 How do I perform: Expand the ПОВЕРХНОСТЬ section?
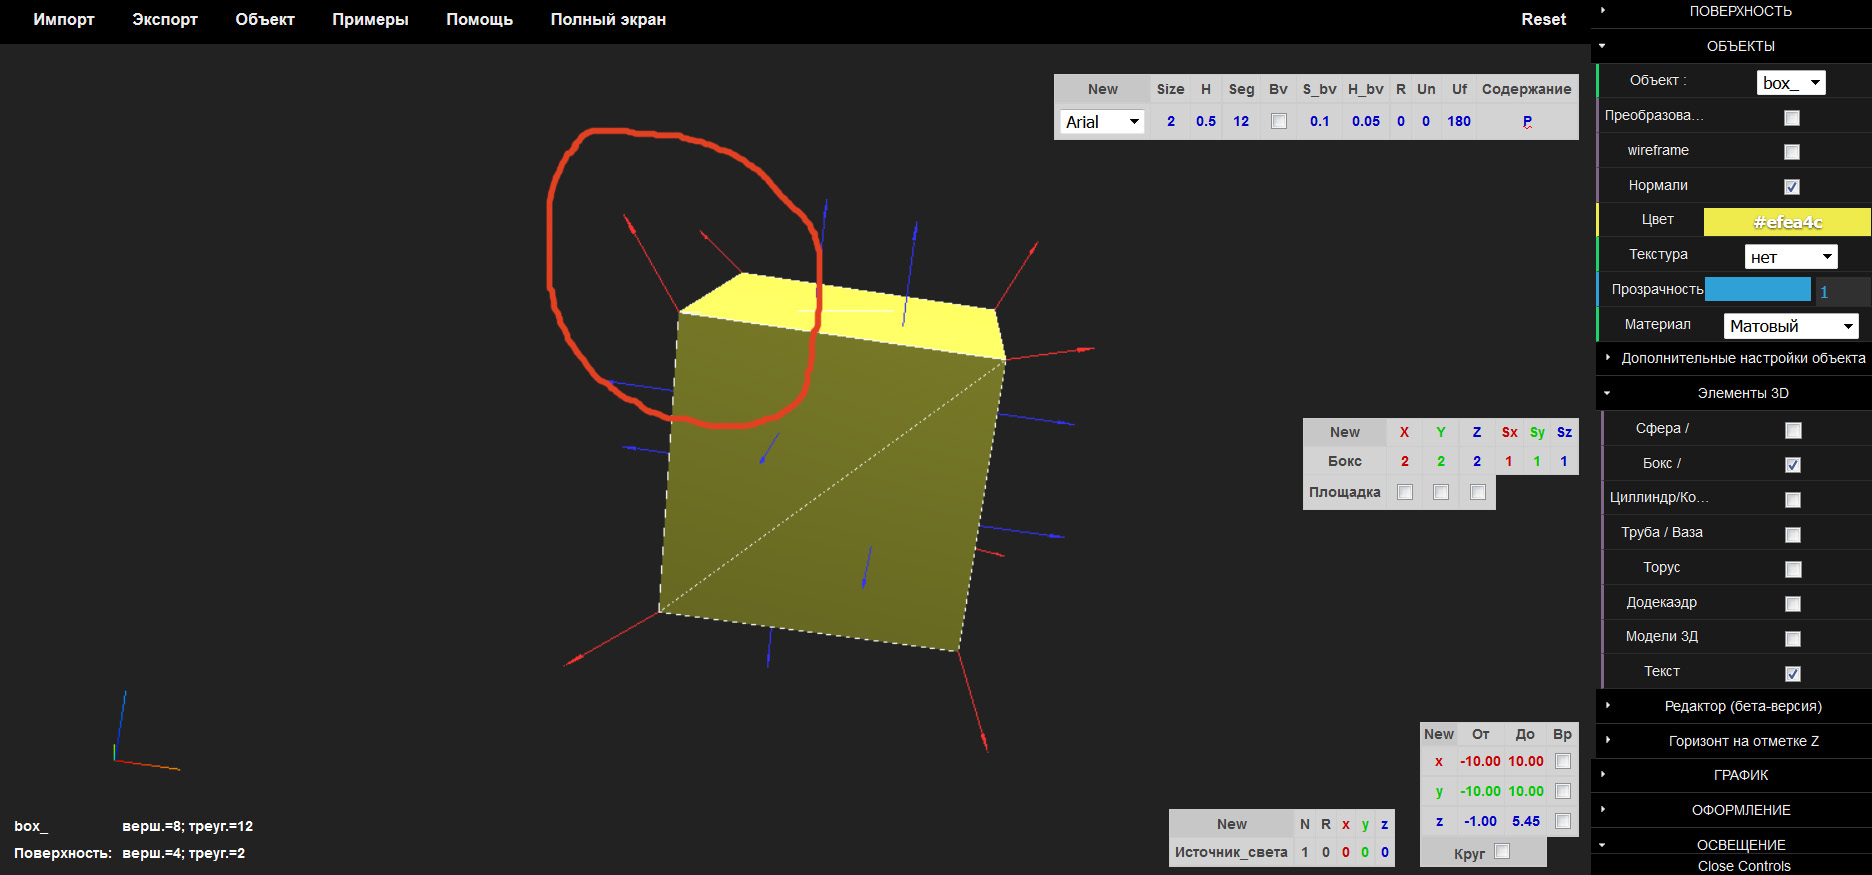pos(1740,12)
